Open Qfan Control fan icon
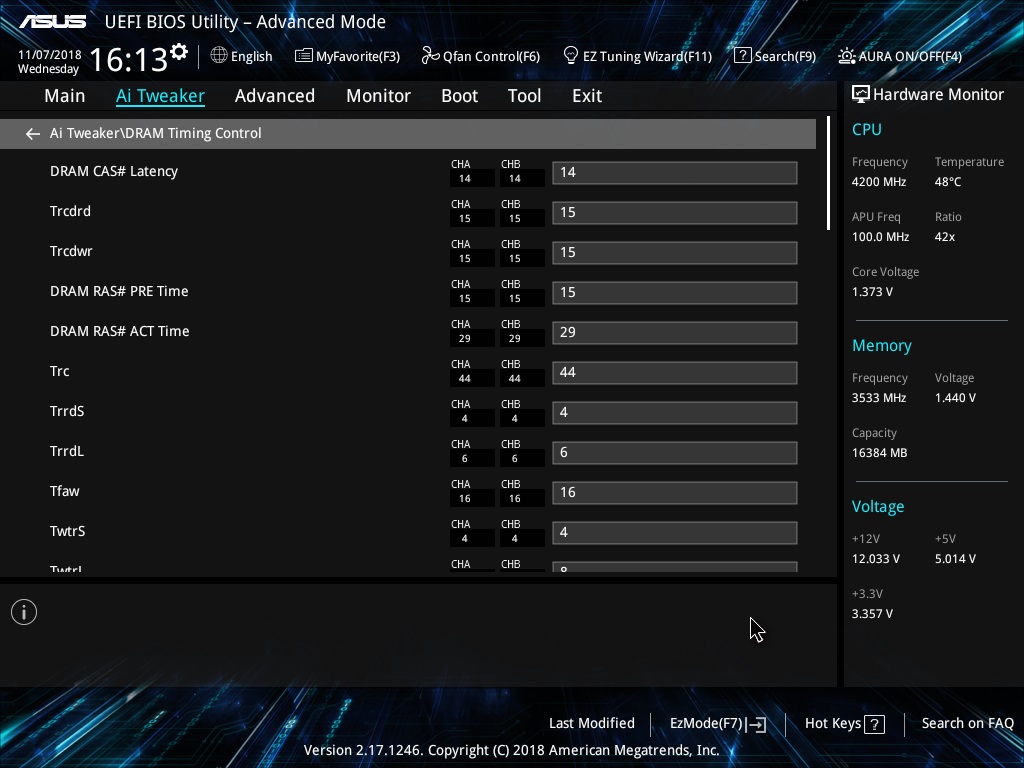This screenshot has height=768, width=1024. [x=430, y=56]
